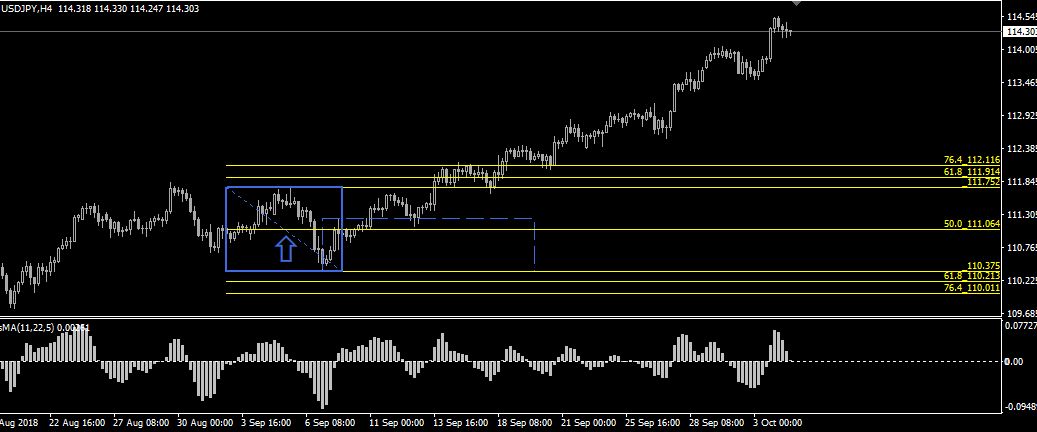Click the 11 Sep 00:00 time label

[395, 421]
